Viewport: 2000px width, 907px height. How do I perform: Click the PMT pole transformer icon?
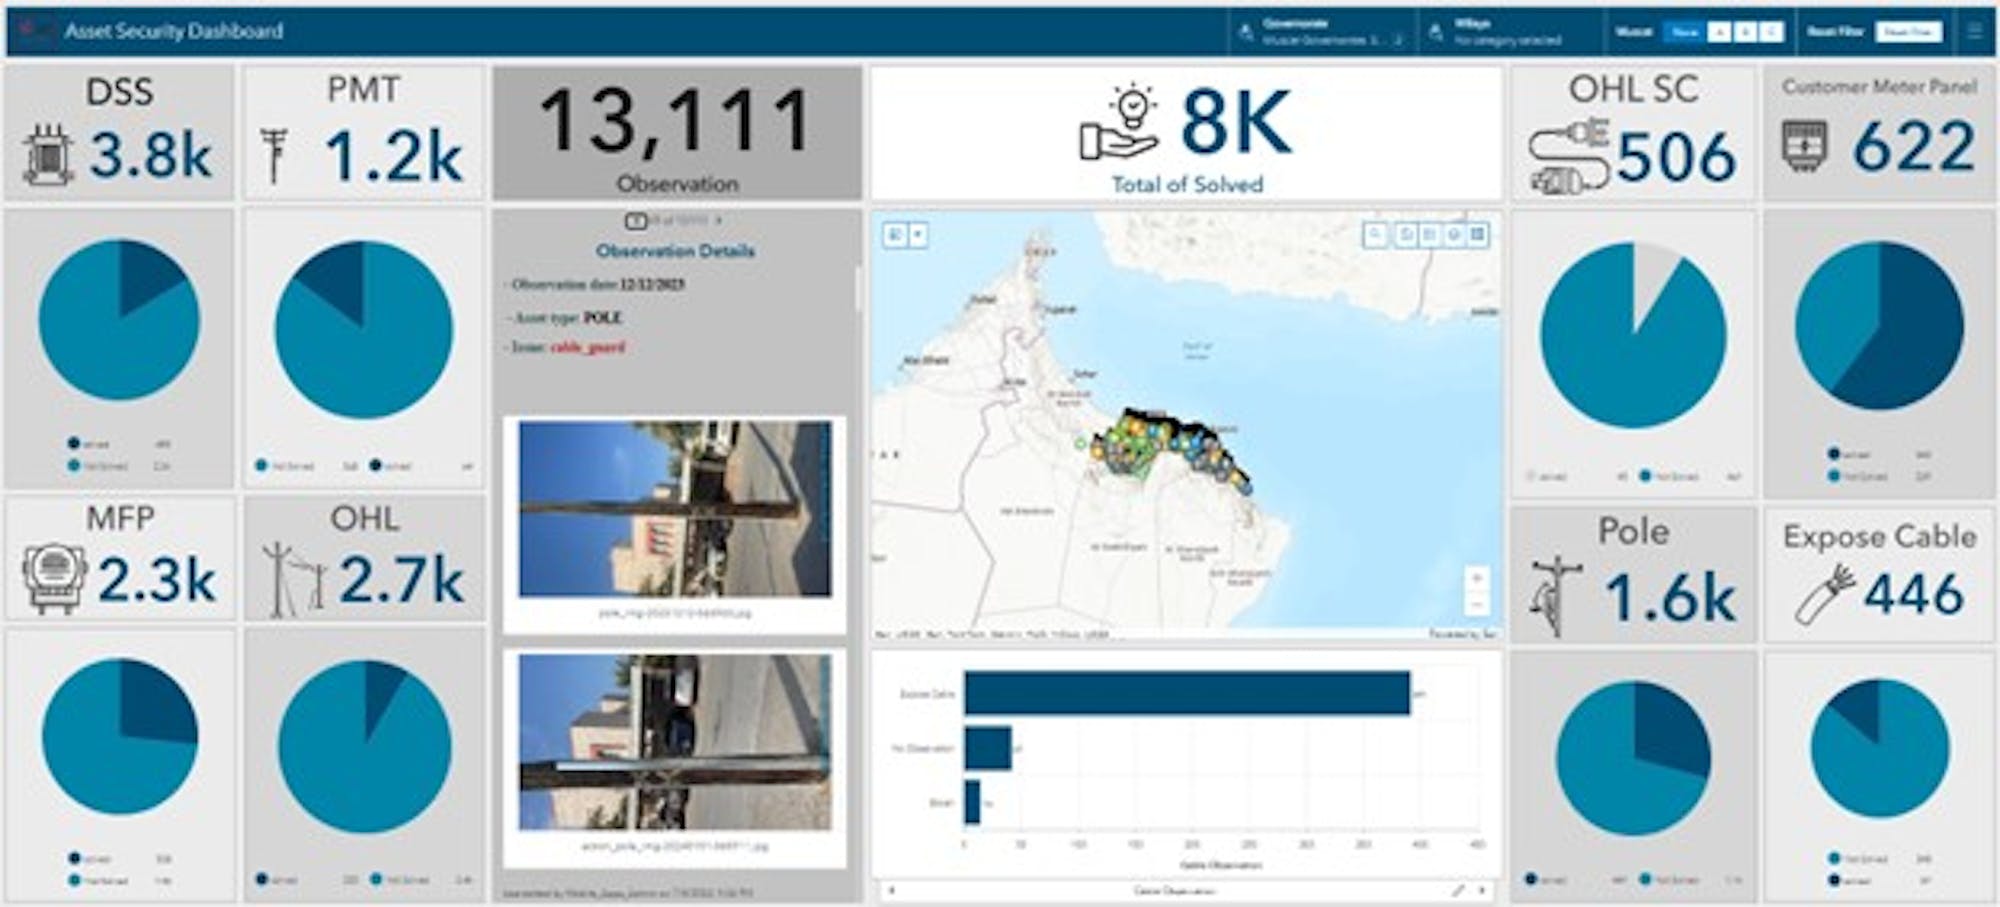point(273,156)
